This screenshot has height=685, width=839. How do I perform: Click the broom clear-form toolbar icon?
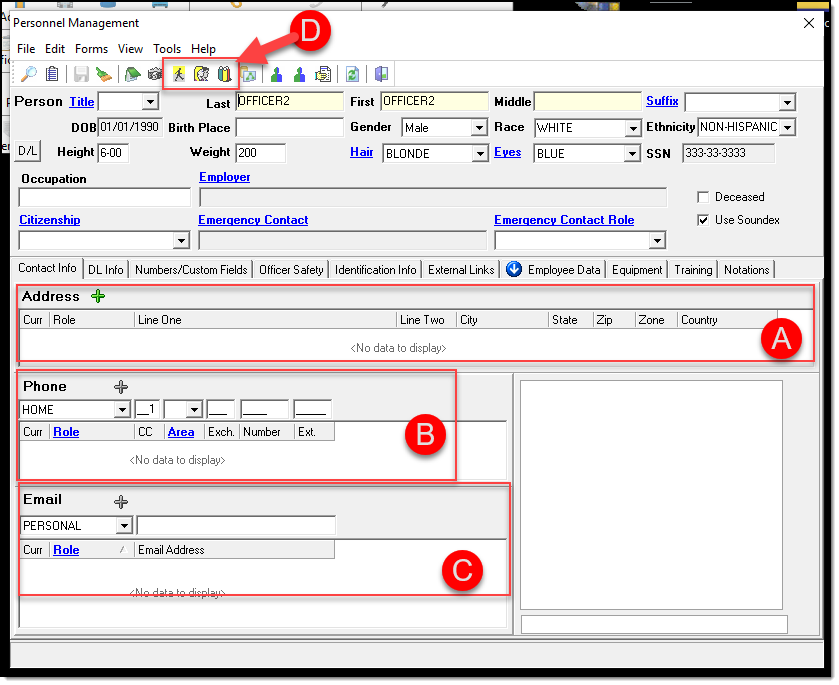point(104,74)
